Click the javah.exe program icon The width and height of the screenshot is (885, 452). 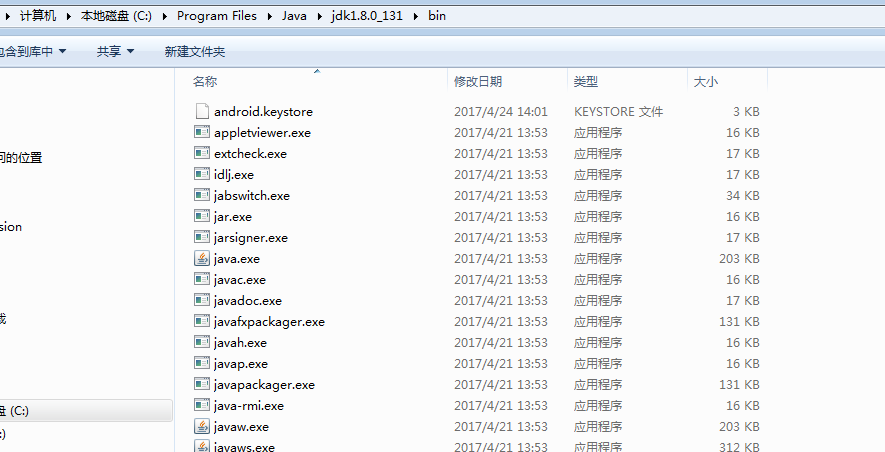click(x=202, y=343)
